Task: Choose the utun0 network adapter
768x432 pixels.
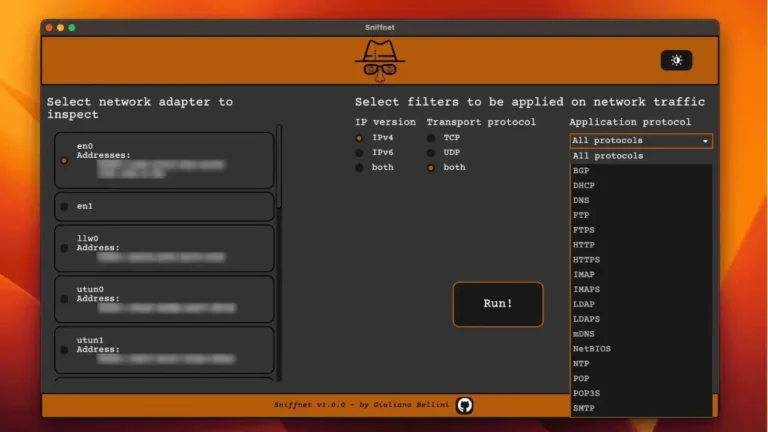Action: pos(164,299)
